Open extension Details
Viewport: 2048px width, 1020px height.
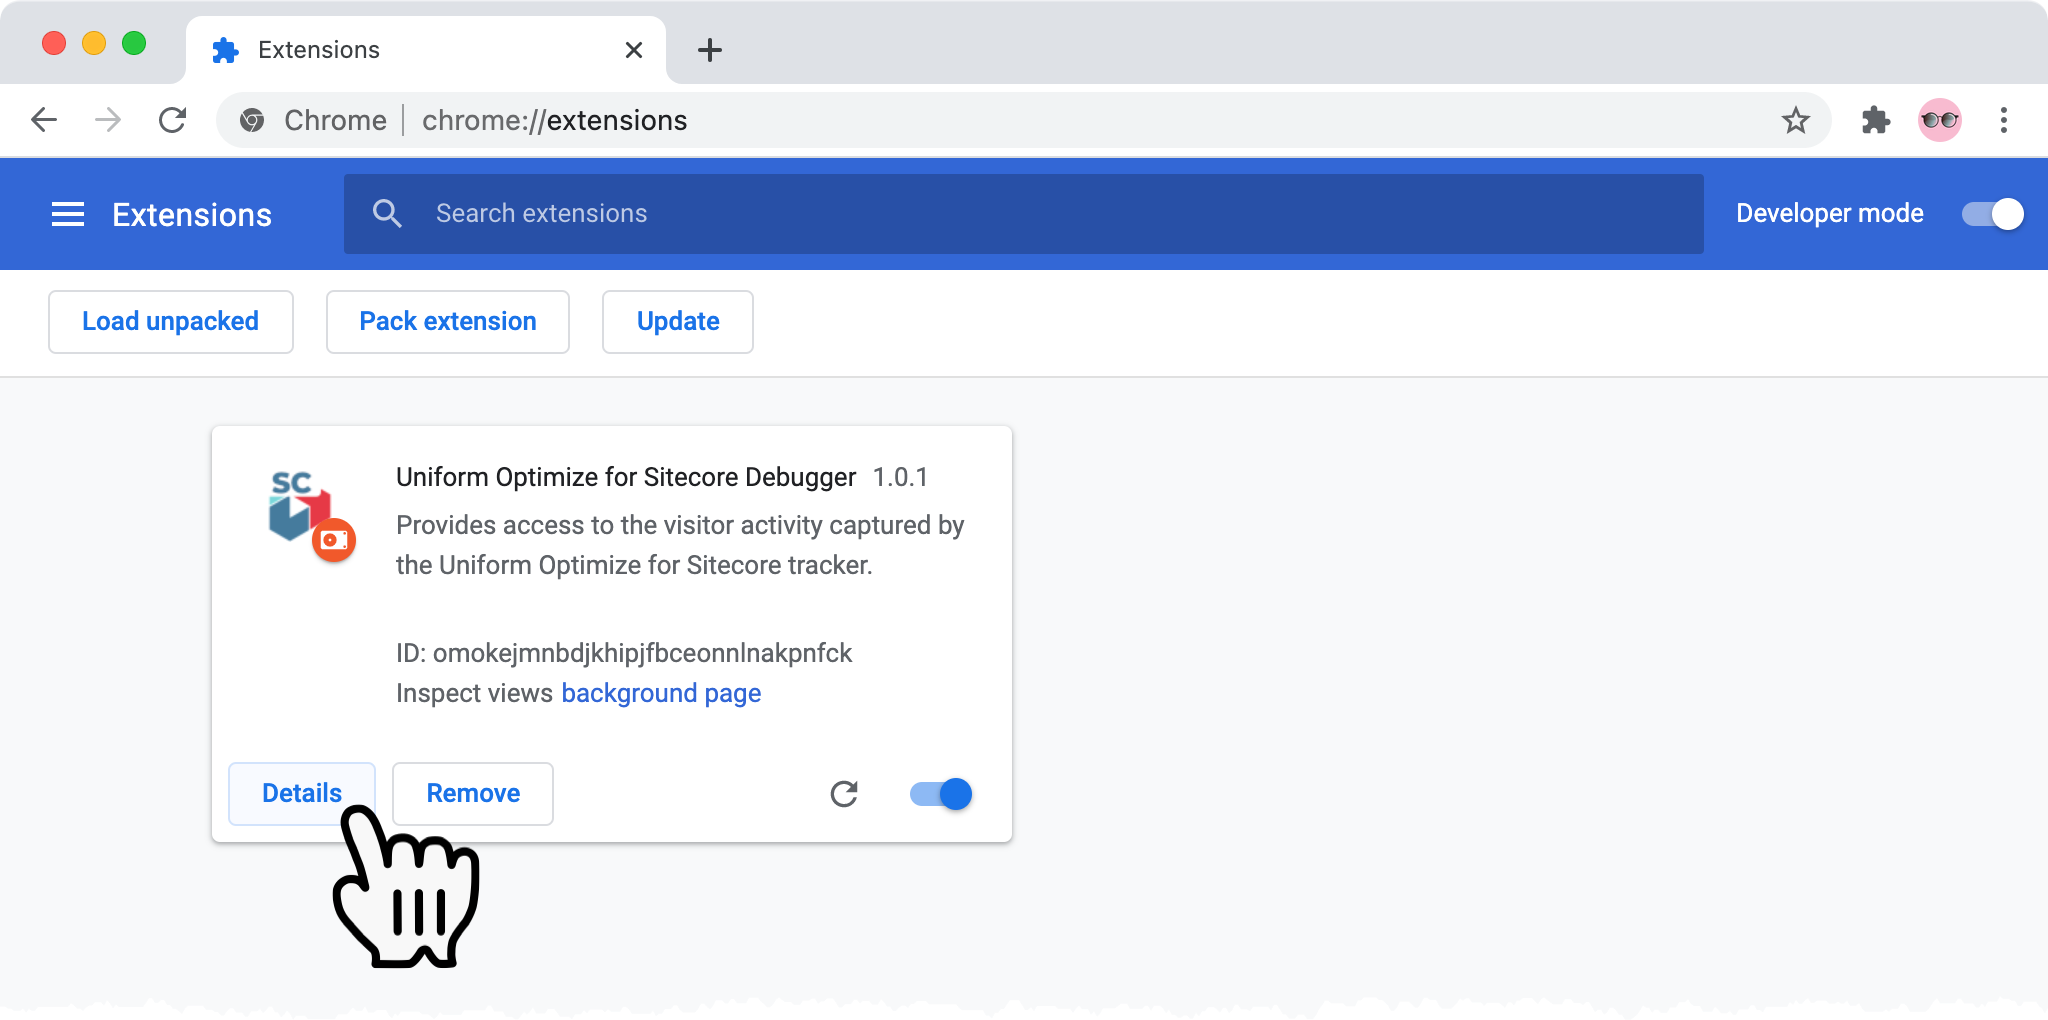point(302,794)
